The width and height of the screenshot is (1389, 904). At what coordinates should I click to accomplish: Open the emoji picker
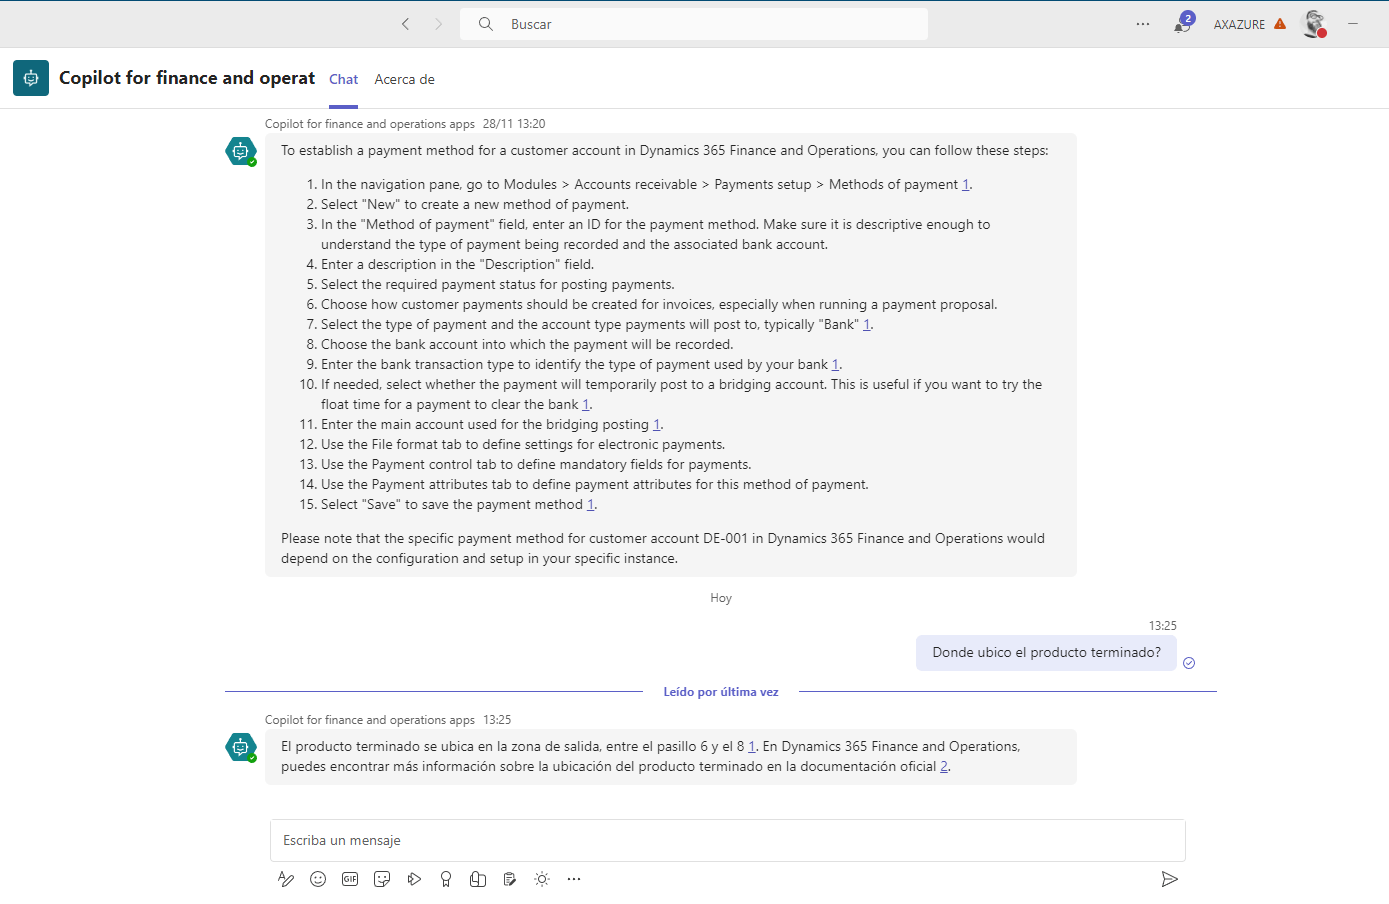(318, 879)
